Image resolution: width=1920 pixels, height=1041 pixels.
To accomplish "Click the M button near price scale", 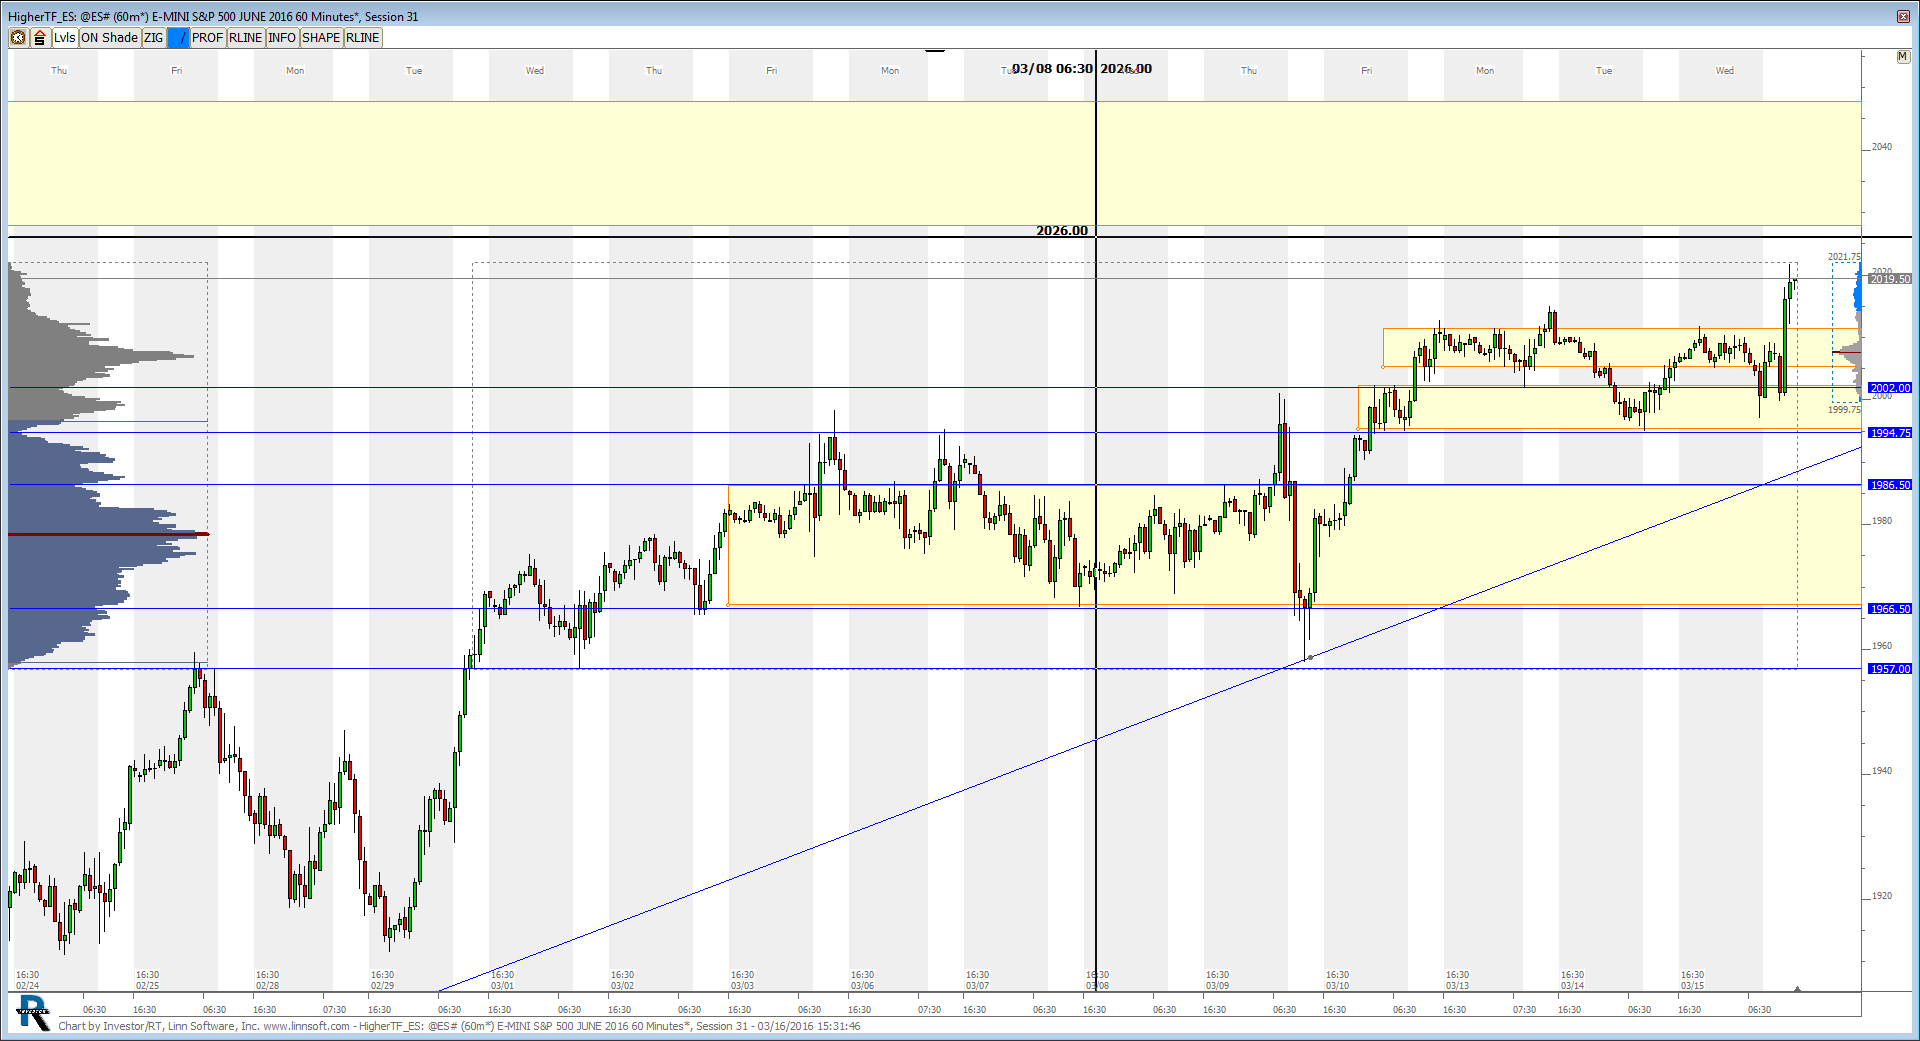I will [x=1902, y=57].
